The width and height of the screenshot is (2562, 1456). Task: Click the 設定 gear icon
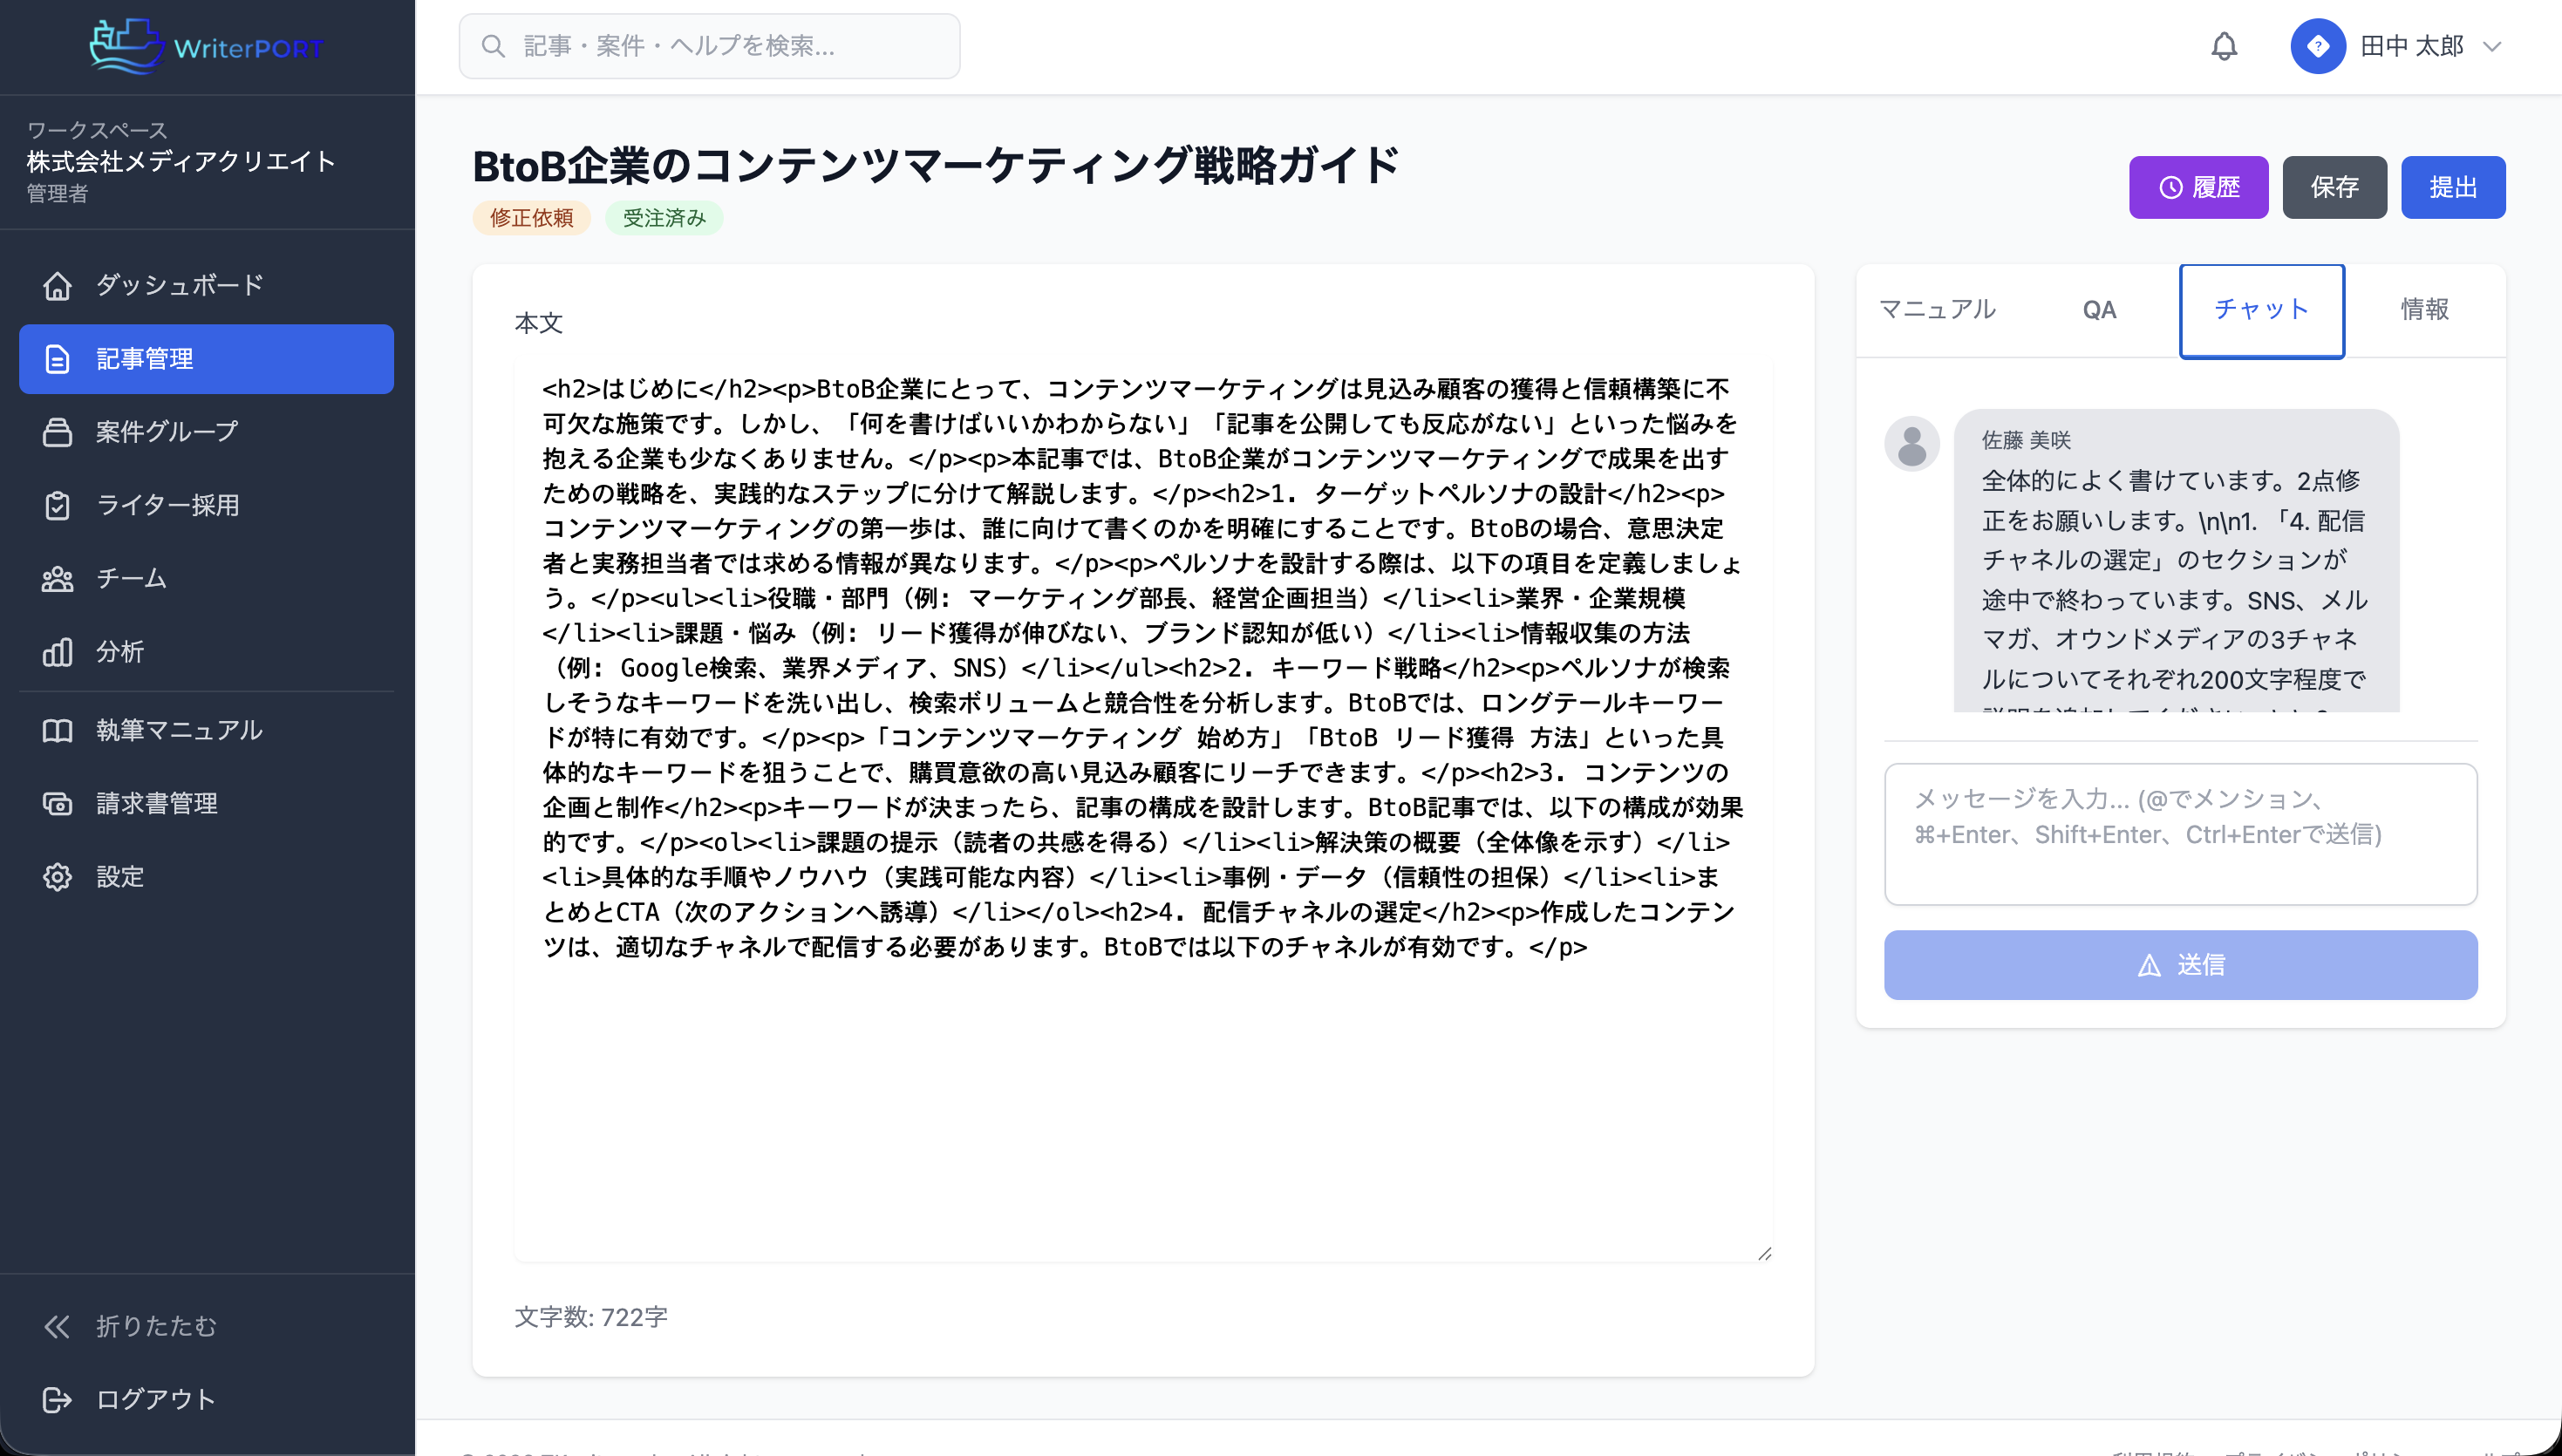[58, 877]
